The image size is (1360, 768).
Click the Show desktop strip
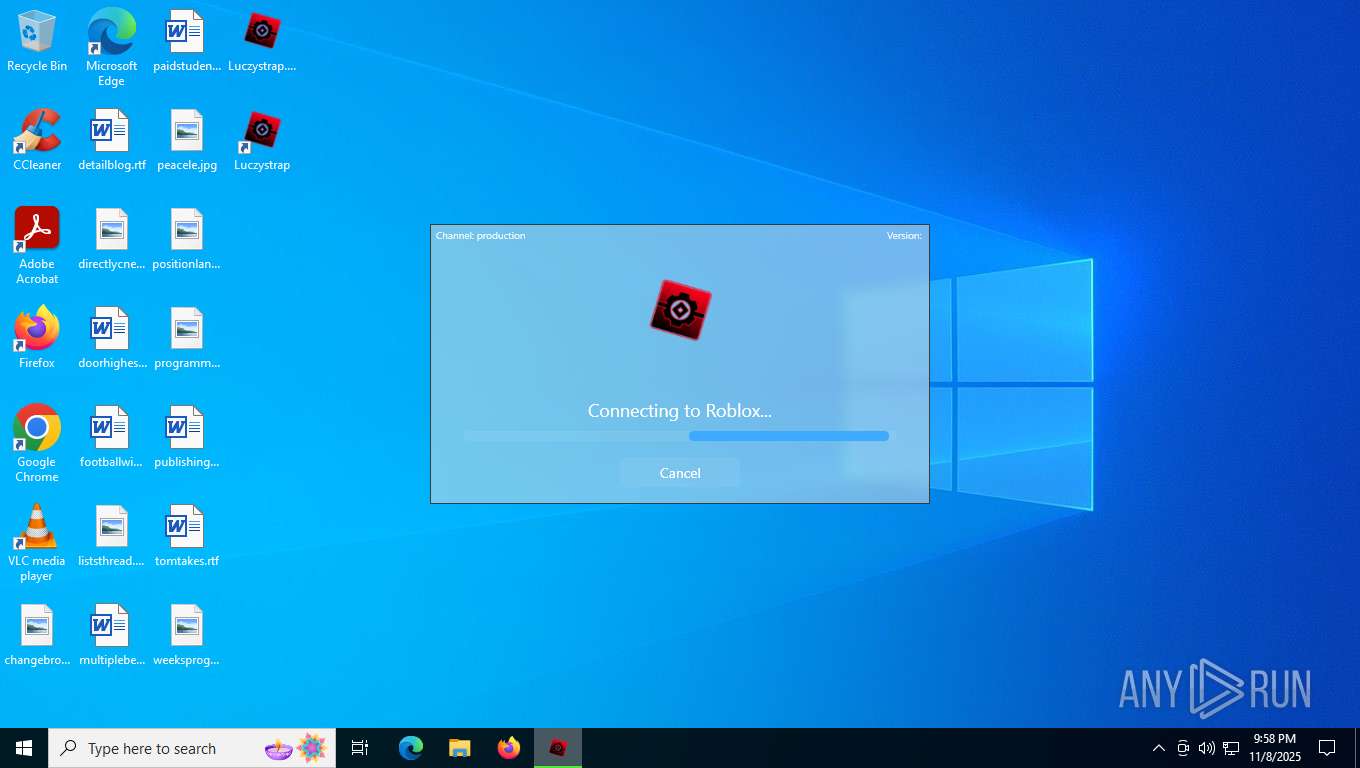pyautogui.click(x=1357, y=748)
